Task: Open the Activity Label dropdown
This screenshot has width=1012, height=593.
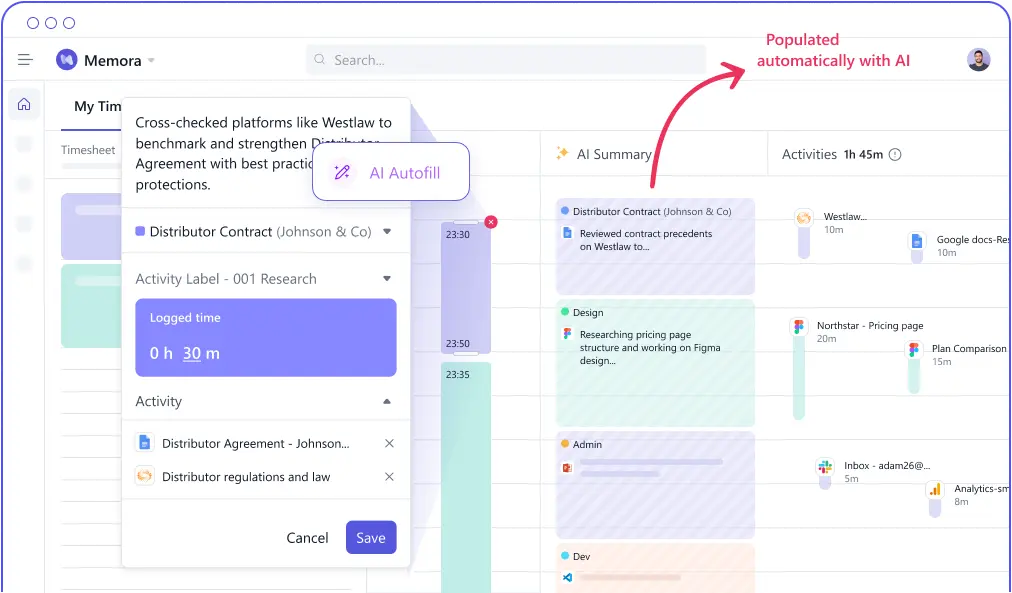Action: point(387,279)
